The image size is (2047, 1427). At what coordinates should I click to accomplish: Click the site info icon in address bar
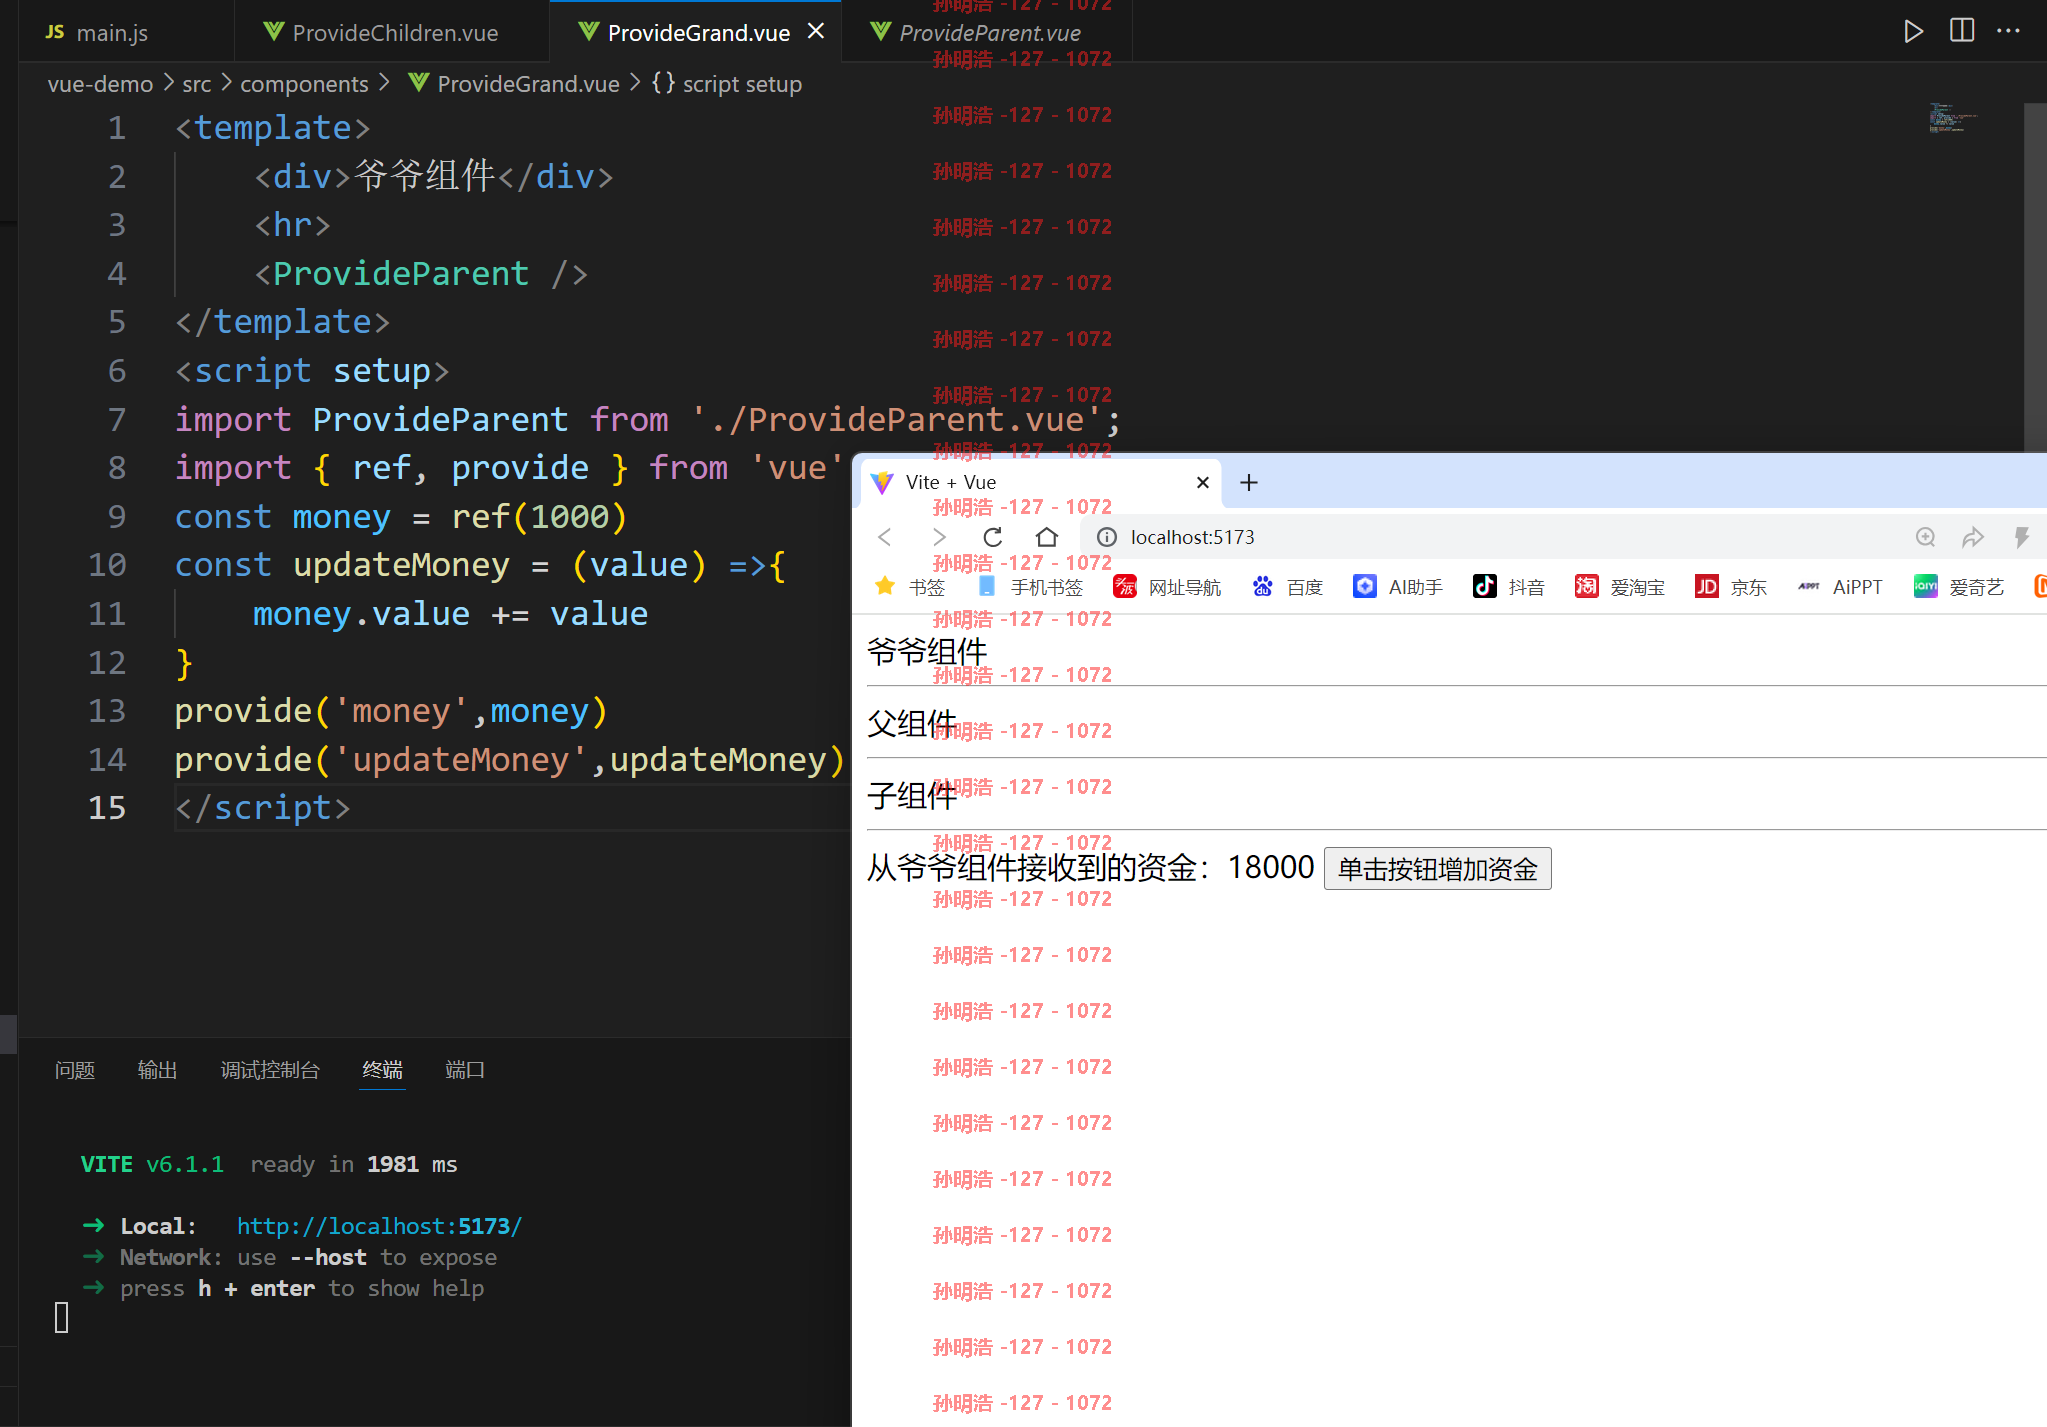click(1107, 537)
